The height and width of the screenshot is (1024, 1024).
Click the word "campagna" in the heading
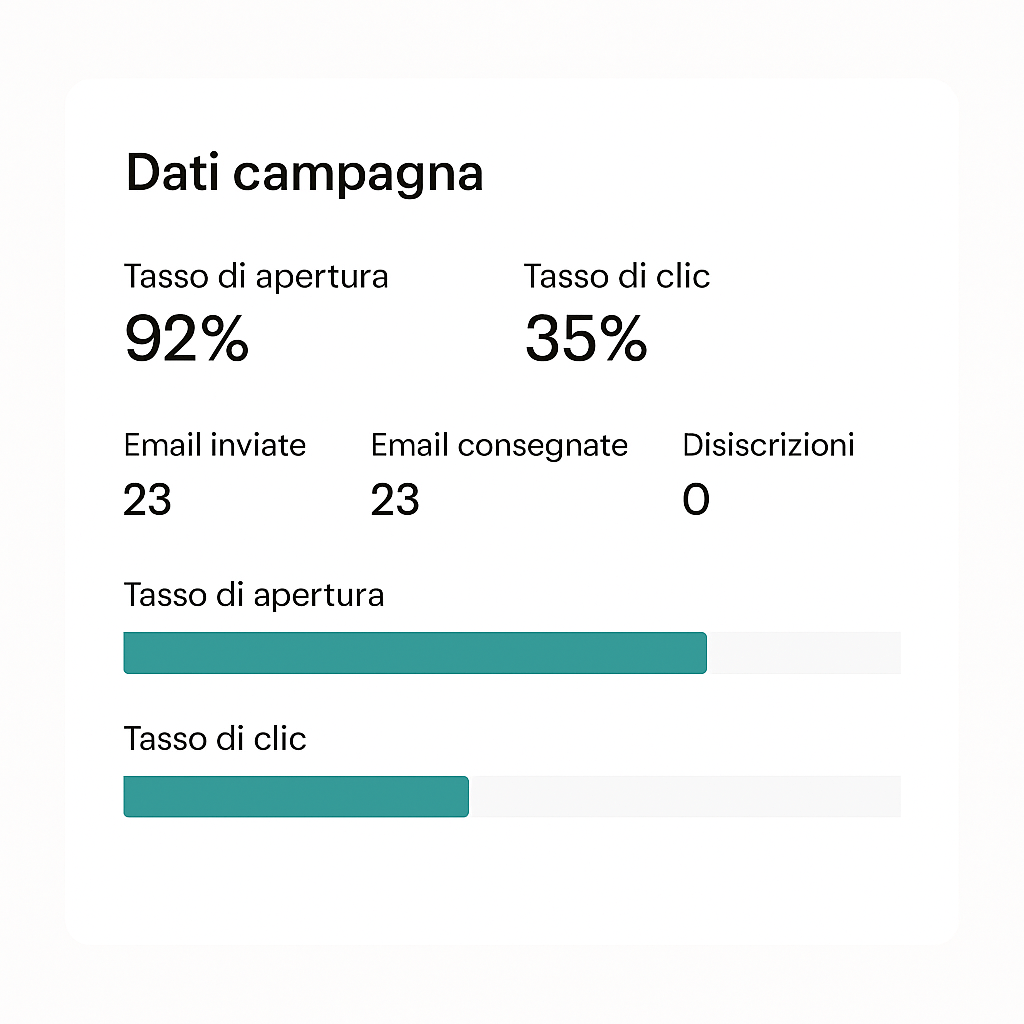coord(358,175)
